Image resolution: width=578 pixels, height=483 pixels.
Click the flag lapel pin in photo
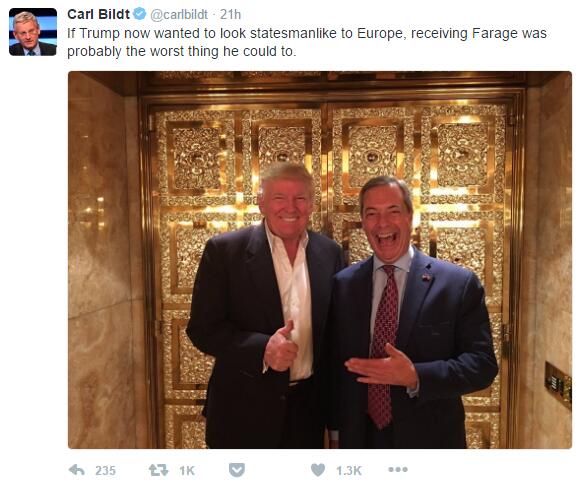(426, 277)
